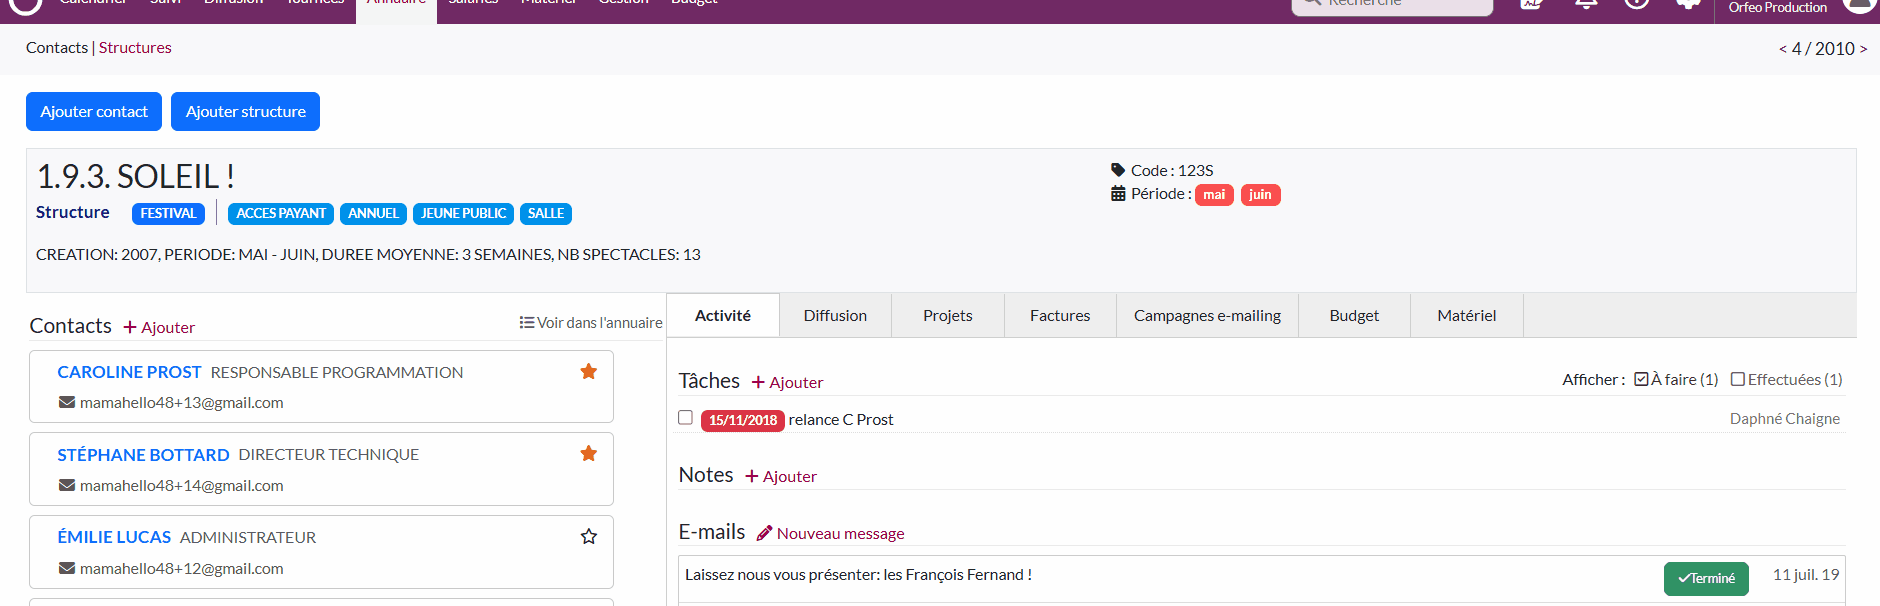Click envelope icon beside mamahello48+14@gmail.com
This screenshot has height=606, width=1880.
pos(67,485)
